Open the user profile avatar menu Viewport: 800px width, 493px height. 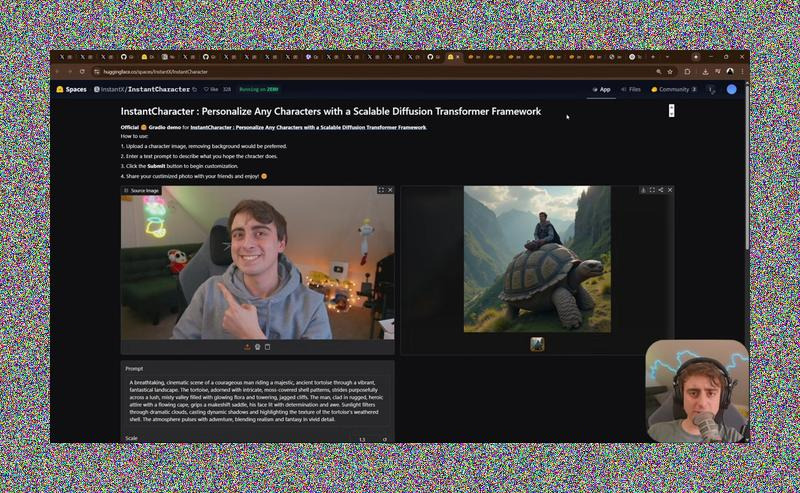click(x=731, y=89)
